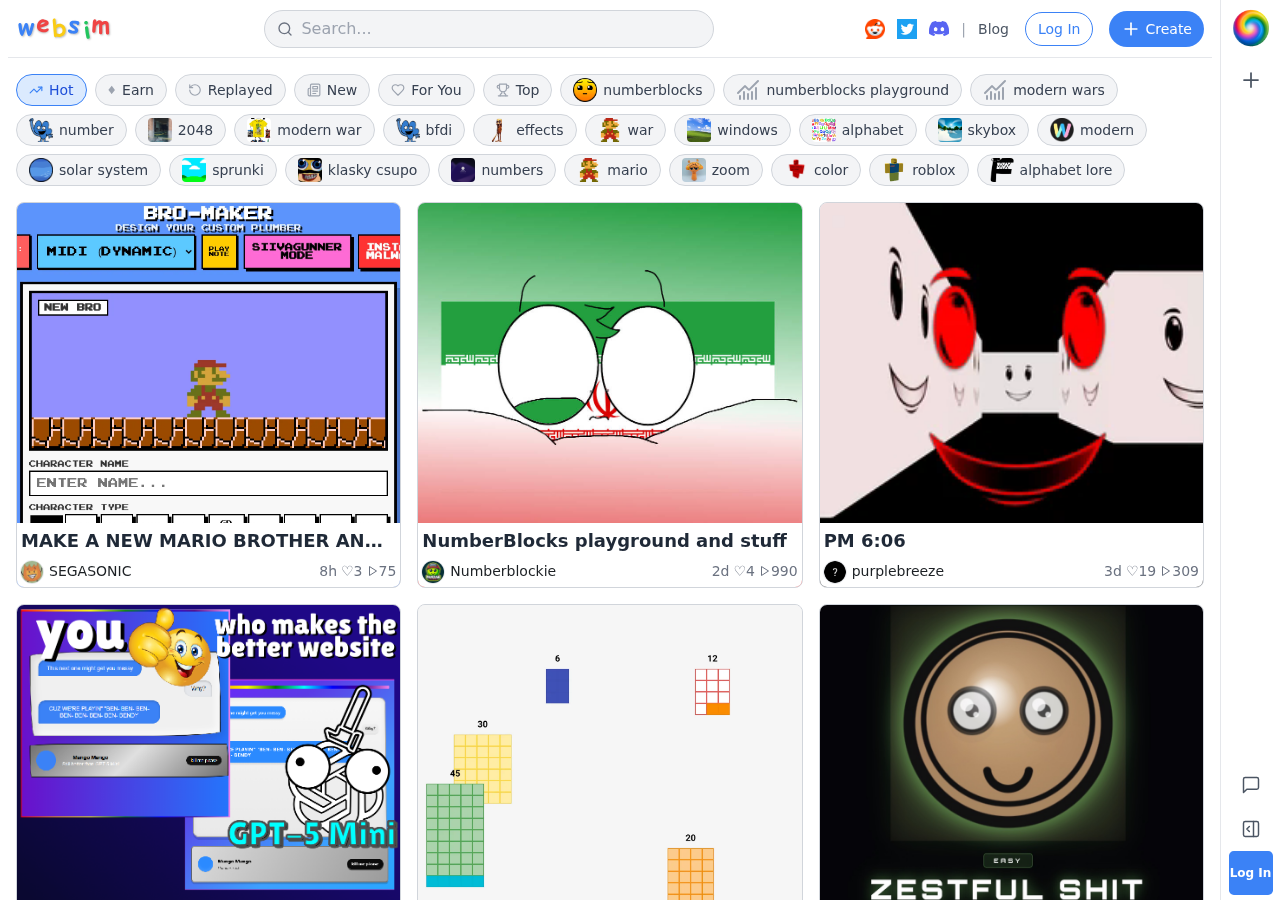This screenshot has height=900, width=1280.
Task: Click the sidebar Log In button
Action: coord(1251,873)
